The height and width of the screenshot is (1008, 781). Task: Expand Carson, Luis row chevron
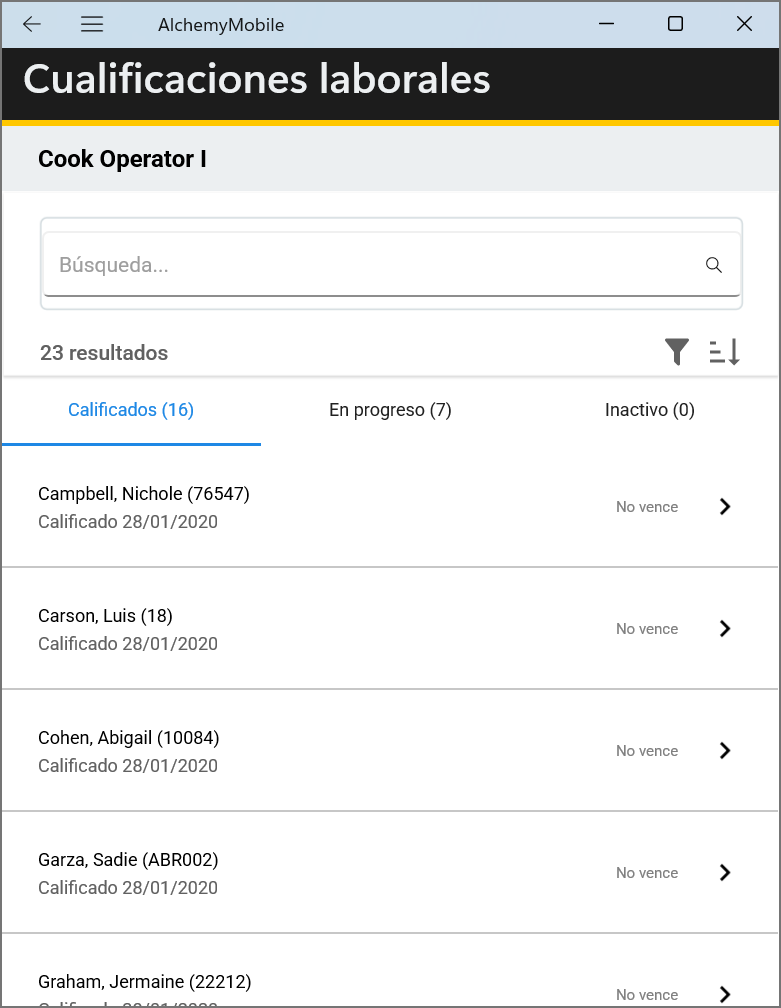725,629
